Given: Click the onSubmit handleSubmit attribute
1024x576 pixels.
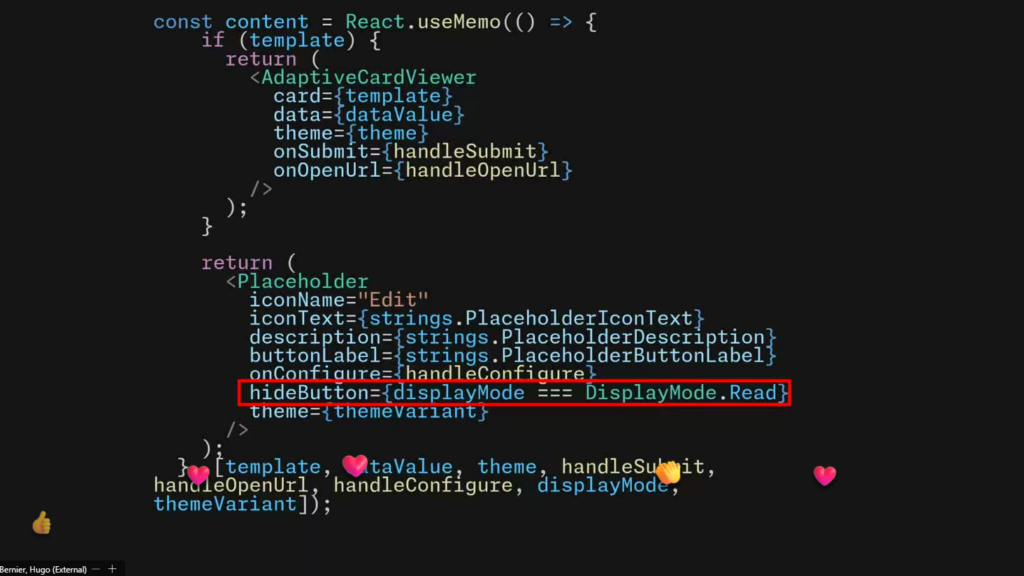Looking at the screenshot, I should pyautogui.click(x=411, y=152).
